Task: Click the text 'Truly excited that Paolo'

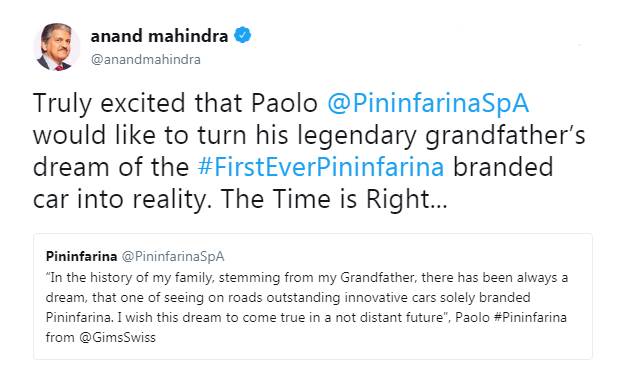Action: [175, 103]
